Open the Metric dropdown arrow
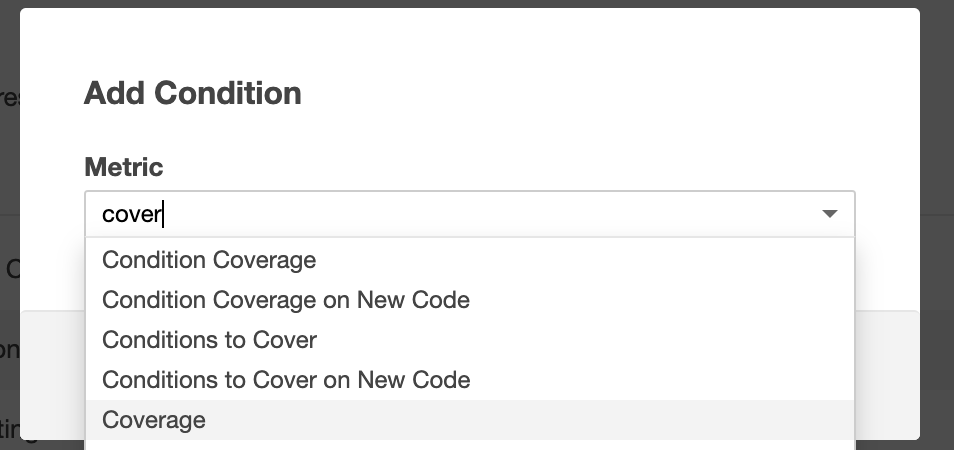954x450 pixels. pyautogui.click(x=829, y=214)
